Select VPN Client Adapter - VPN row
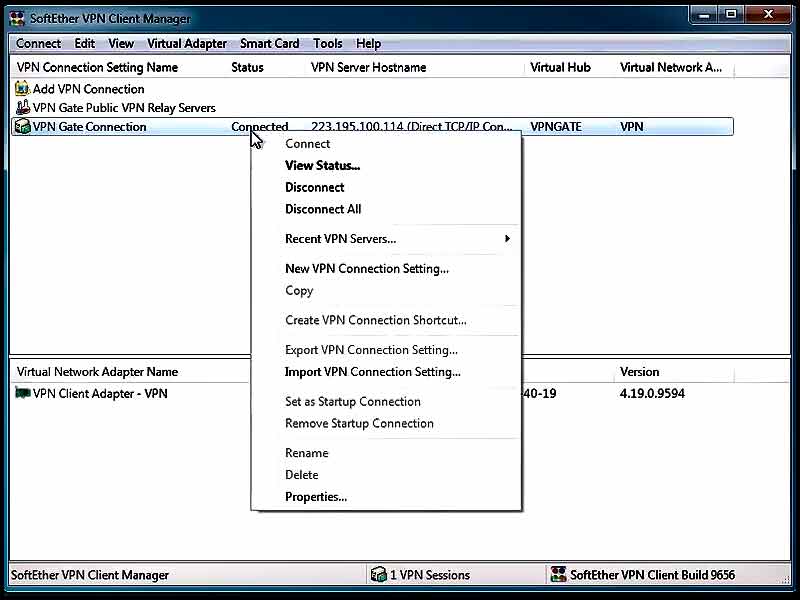This screenshot has width=800, height=600. click(x=100, y=393)
